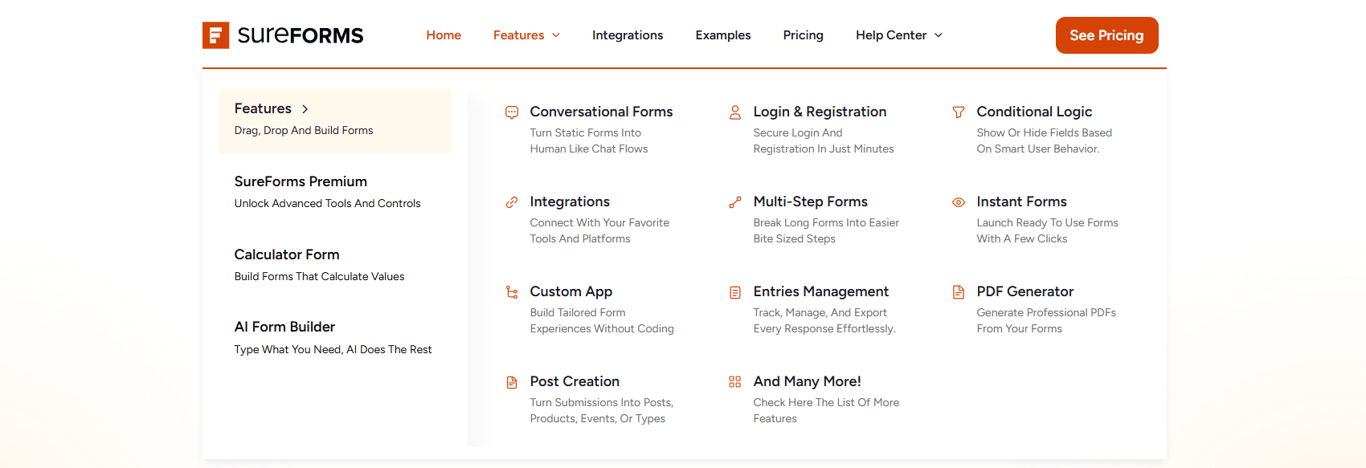Click the Instant Forms eye icon
Screen dimensions: 1366x468
click(x=959, y=202)
